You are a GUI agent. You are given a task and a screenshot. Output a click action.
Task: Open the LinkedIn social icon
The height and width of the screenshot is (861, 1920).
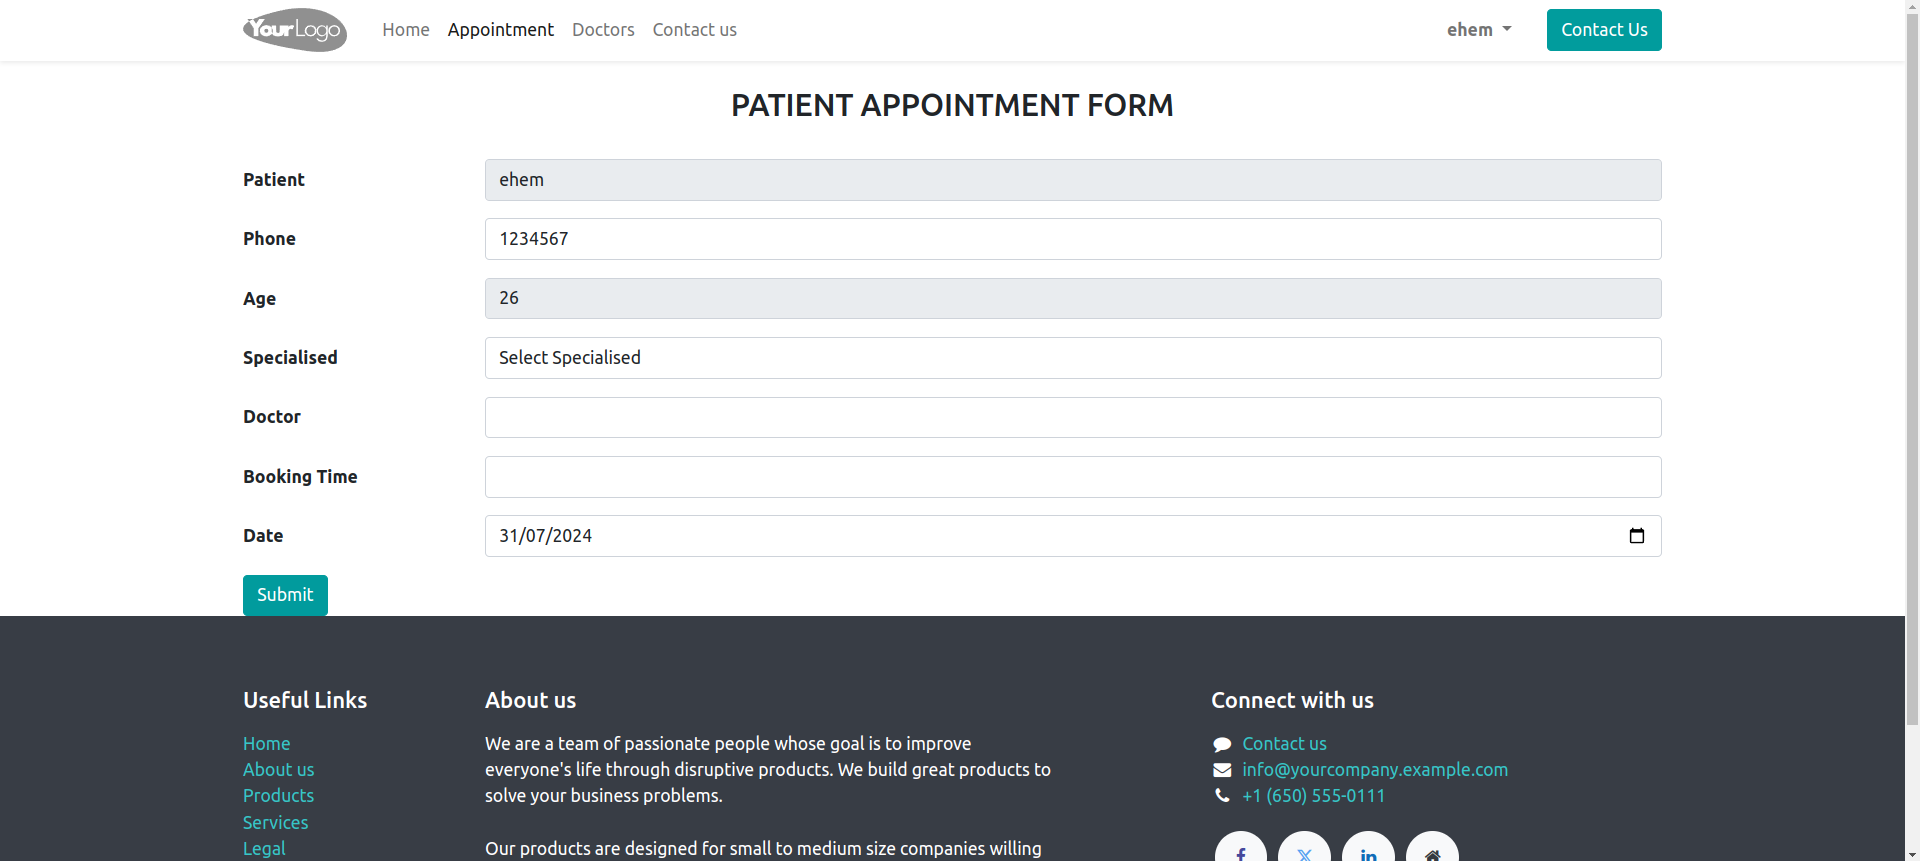click(1368, 850)
